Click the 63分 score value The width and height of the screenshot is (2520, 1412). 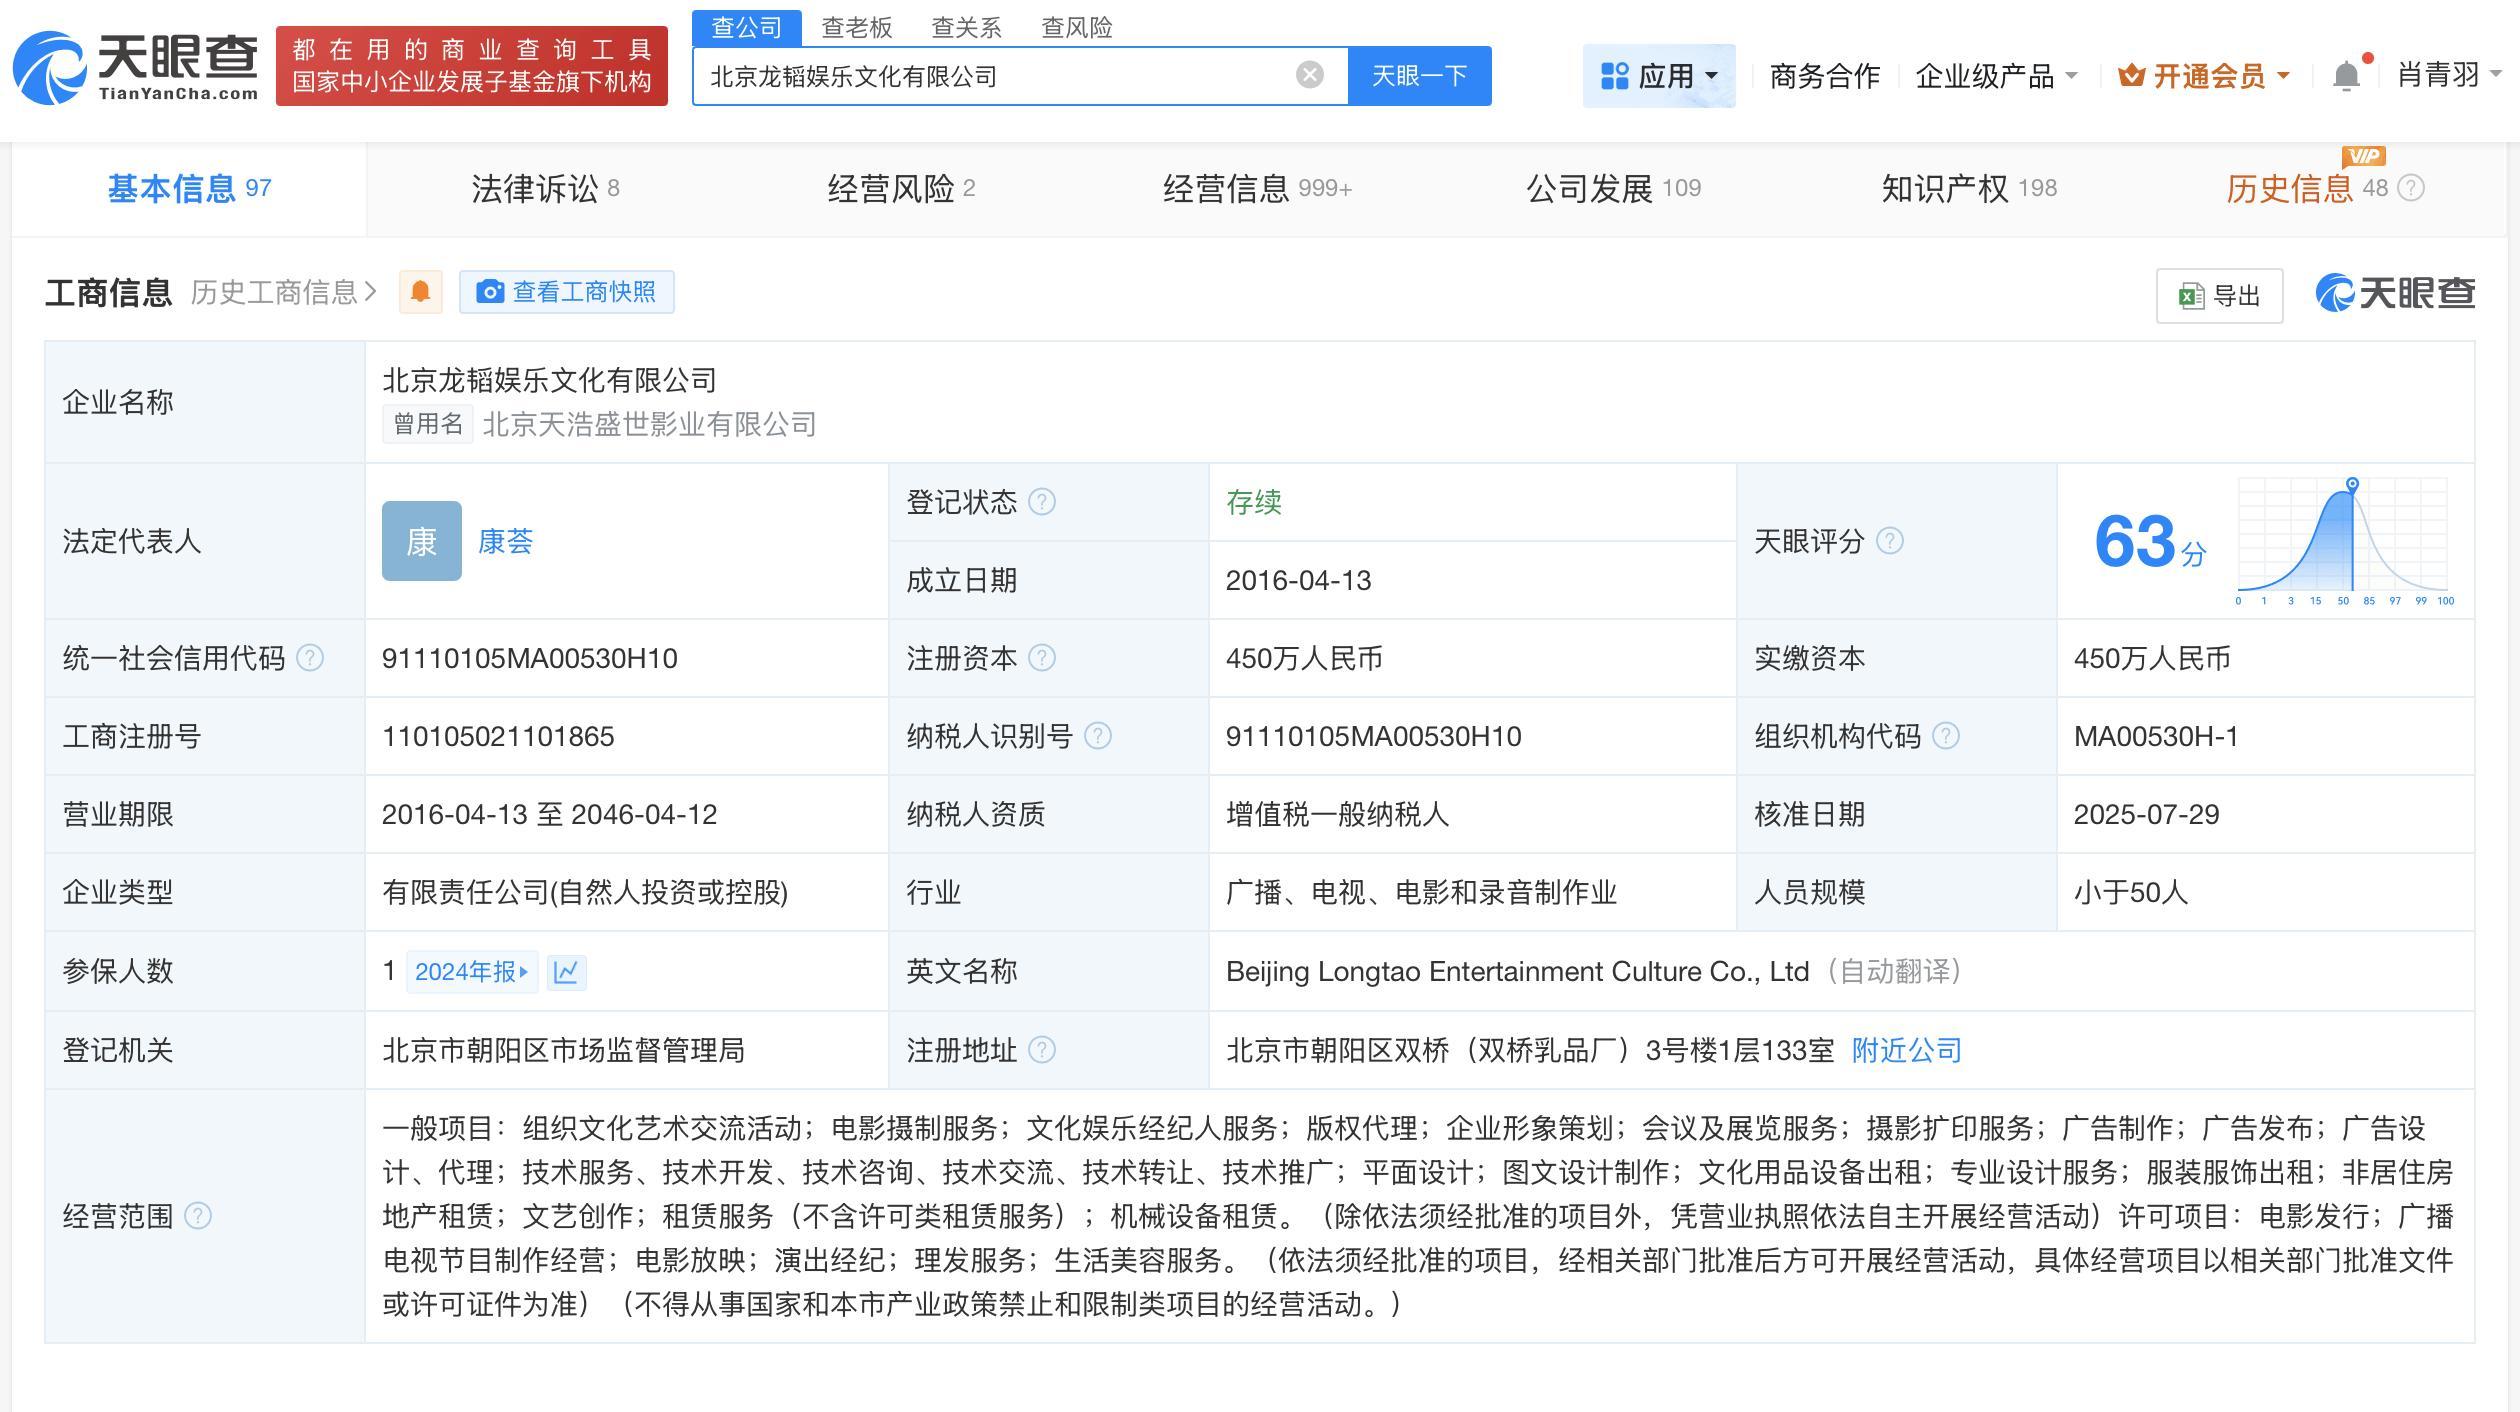(x=2150, y=542)
